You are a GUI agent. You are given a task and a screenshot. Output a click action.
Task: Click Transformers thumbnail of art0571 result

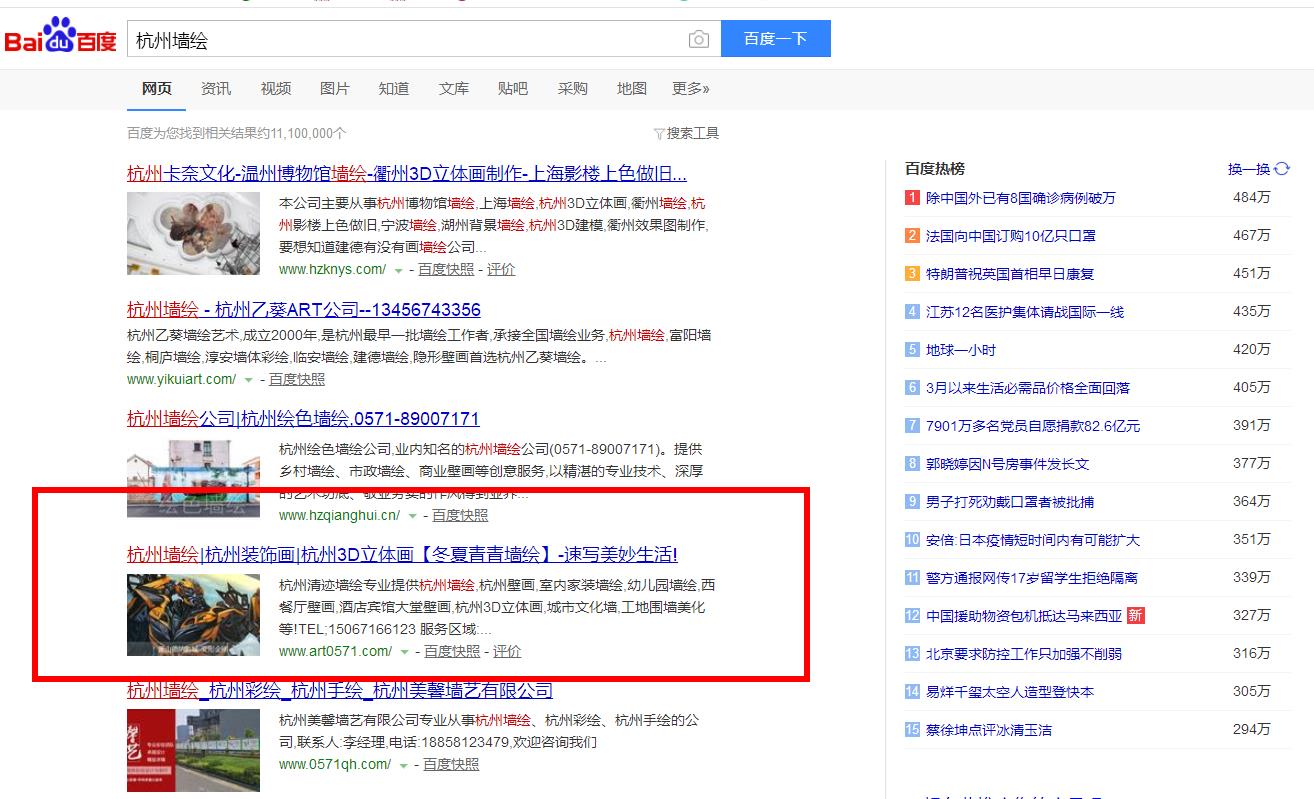pos(193,614)
